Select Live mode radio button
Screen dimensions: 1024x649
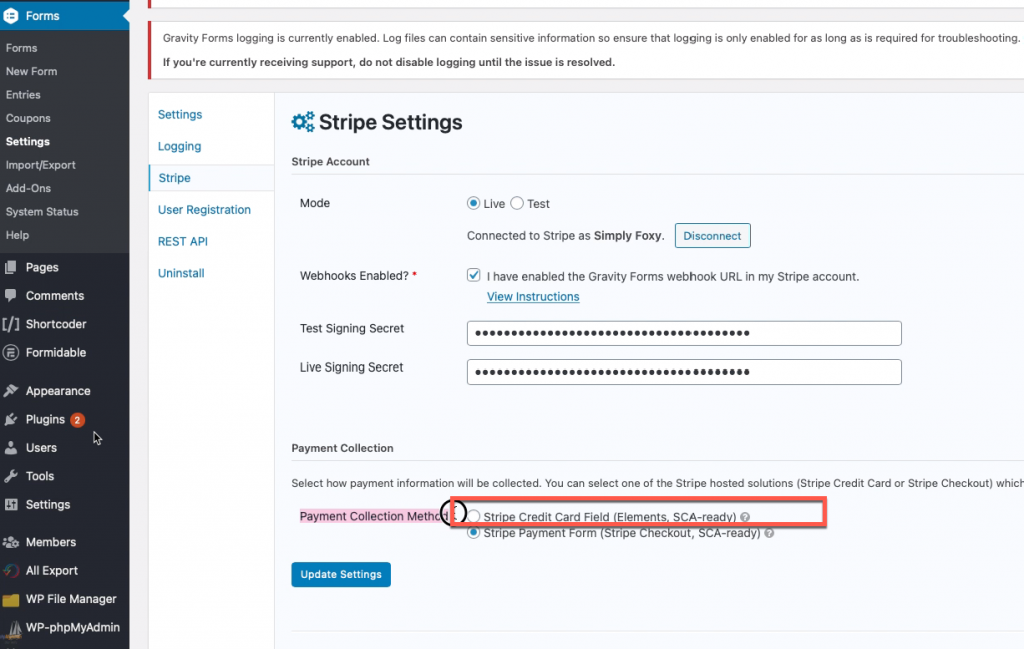pyautogui.click(x=473, y=203)
